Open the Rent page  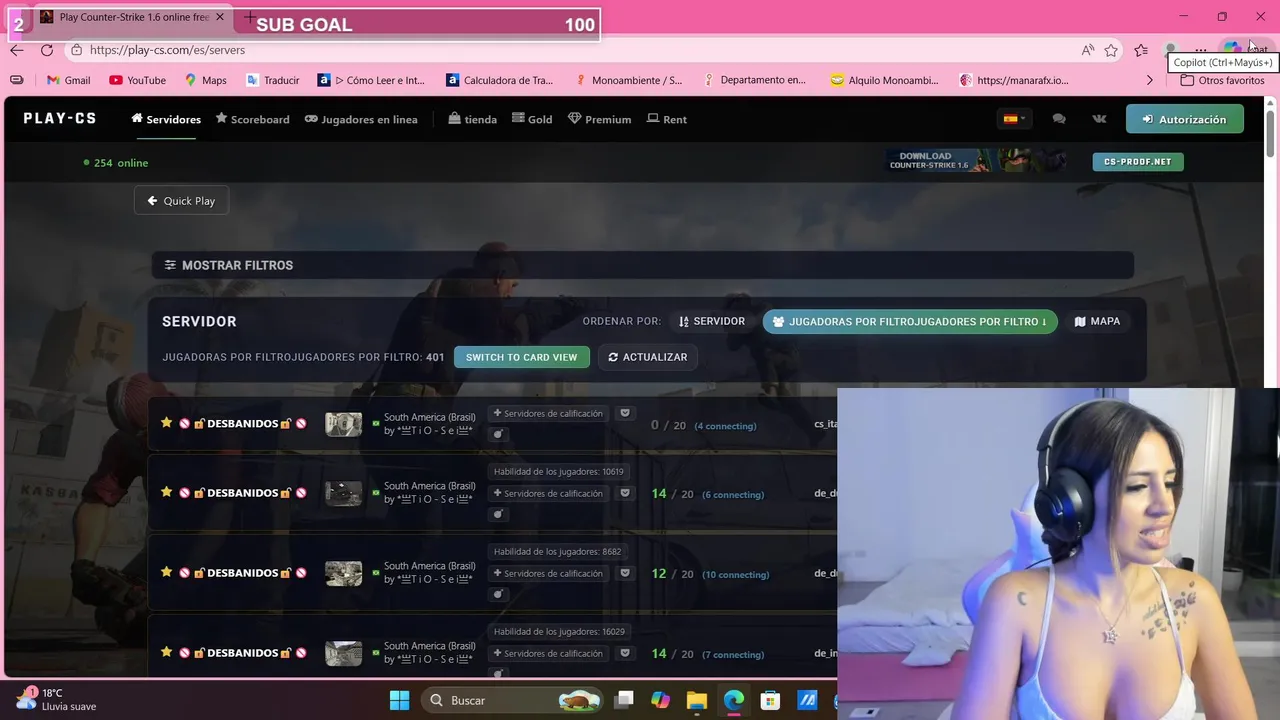pyautogui.click(x=667, y=119)
